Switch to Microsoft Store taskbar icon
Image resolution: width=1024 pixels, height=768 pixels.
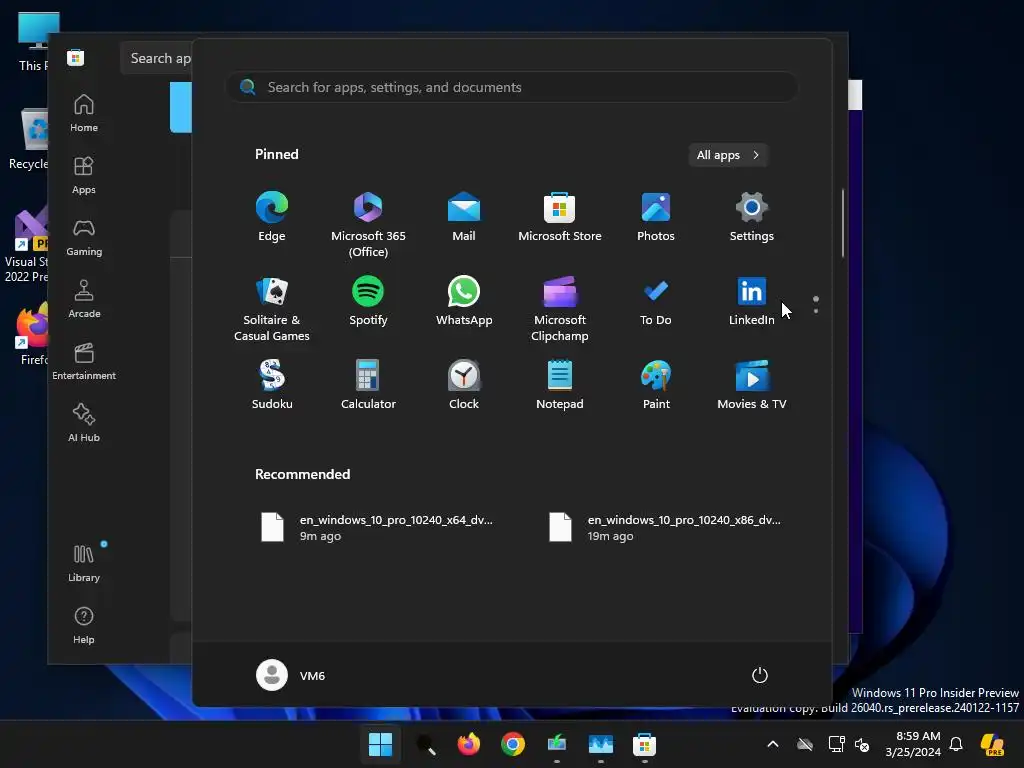645,744
